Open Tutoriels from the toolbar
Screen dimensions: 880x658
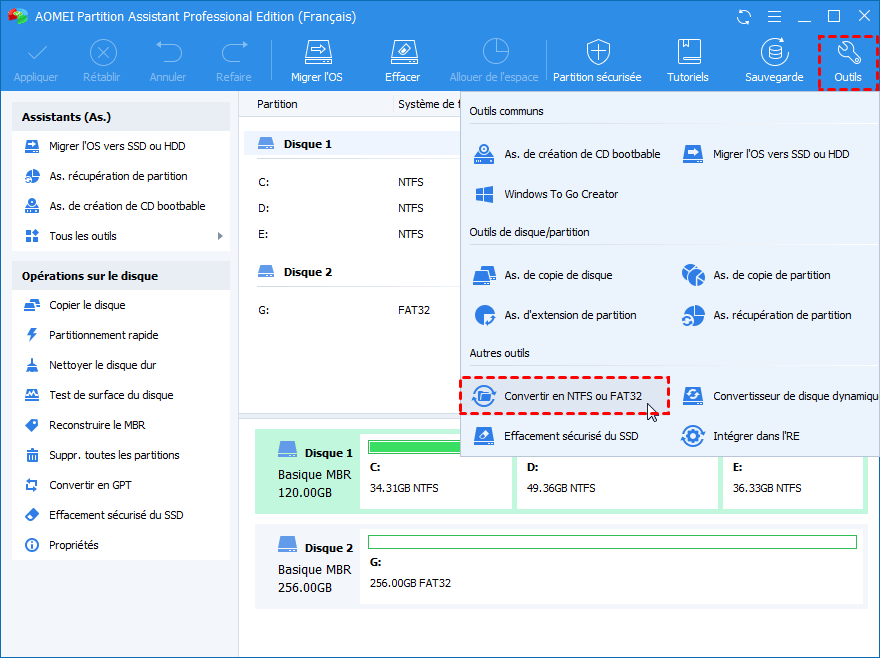click(688, 62)
